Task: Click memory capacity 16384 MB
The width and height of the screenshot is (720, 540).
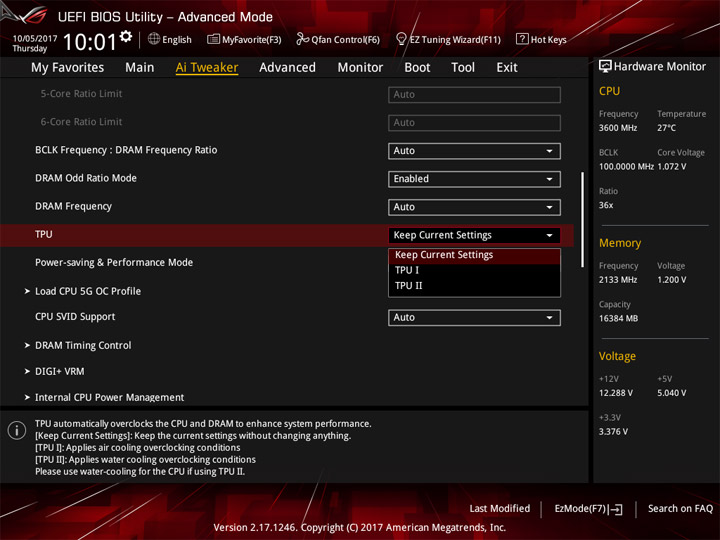Action: (618, 319)
